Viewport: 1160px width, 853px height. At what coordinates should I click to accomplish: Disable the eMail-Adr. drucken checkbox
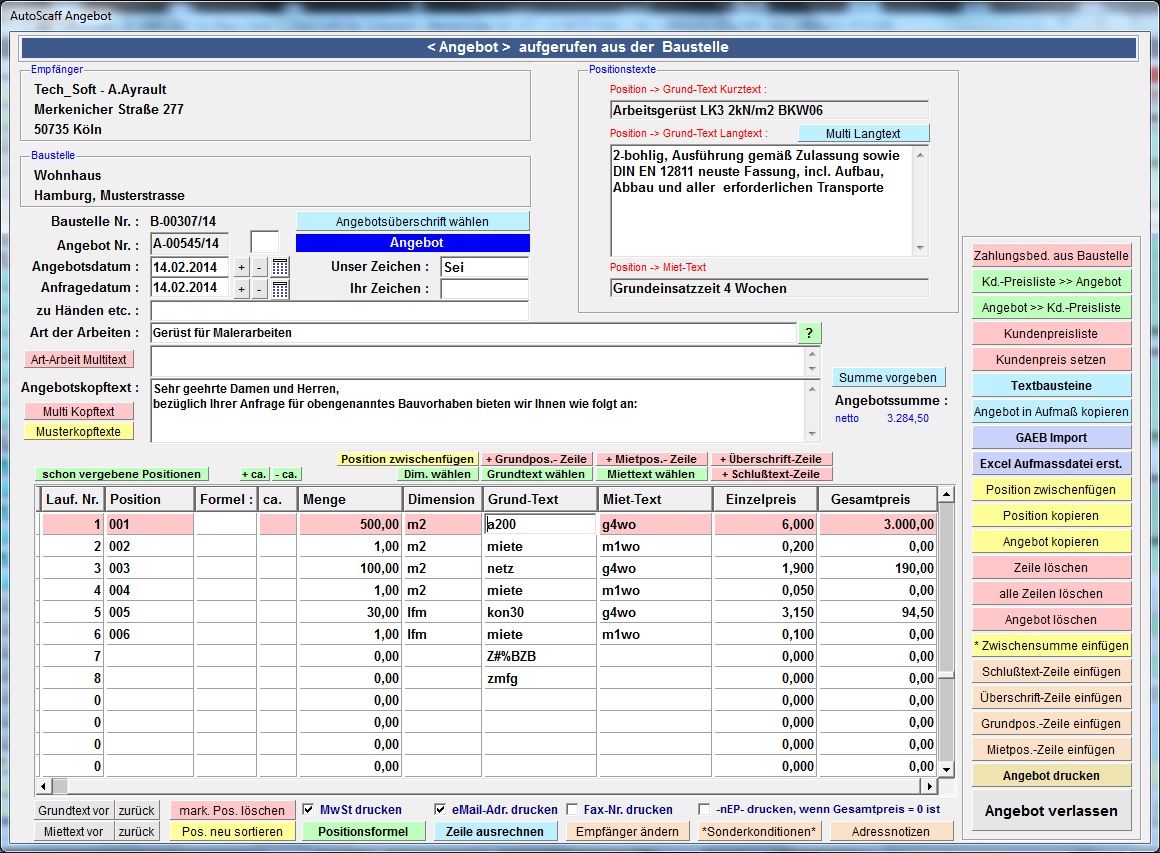[440, 809]
